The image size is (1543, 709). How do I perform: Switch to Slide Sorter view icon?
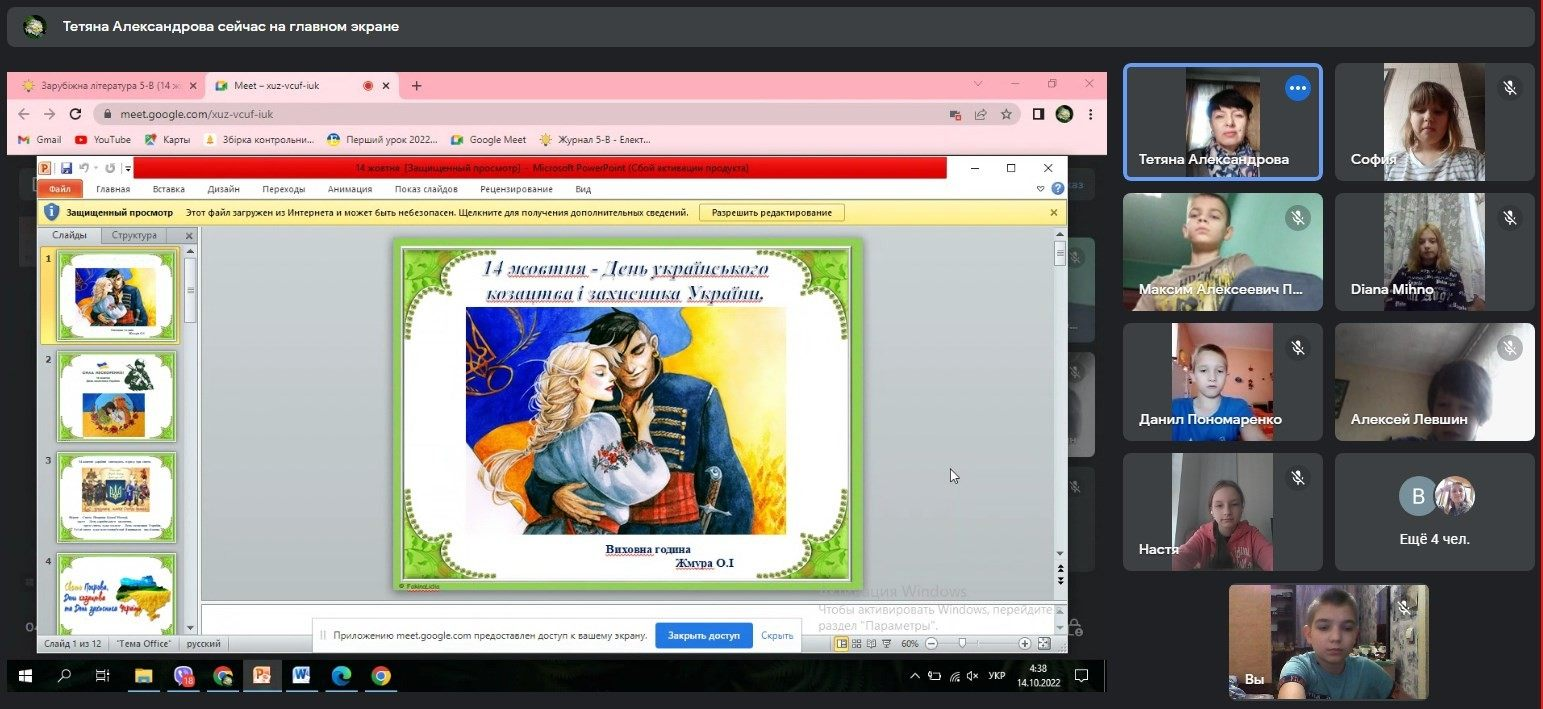tap(856, 644)
